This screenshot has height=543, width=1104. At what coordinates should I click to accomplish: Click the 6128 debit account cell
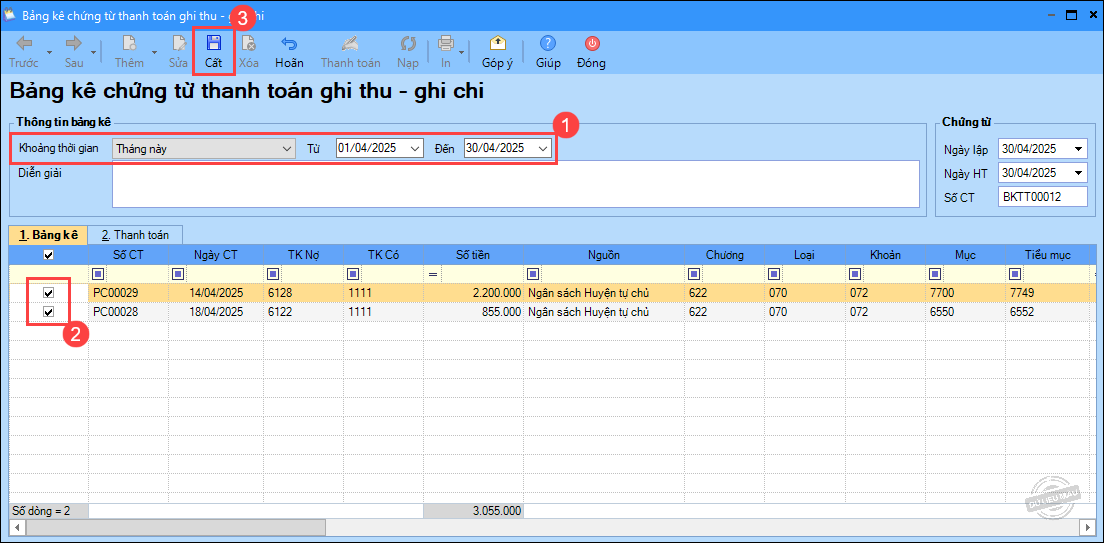(303, 292)
